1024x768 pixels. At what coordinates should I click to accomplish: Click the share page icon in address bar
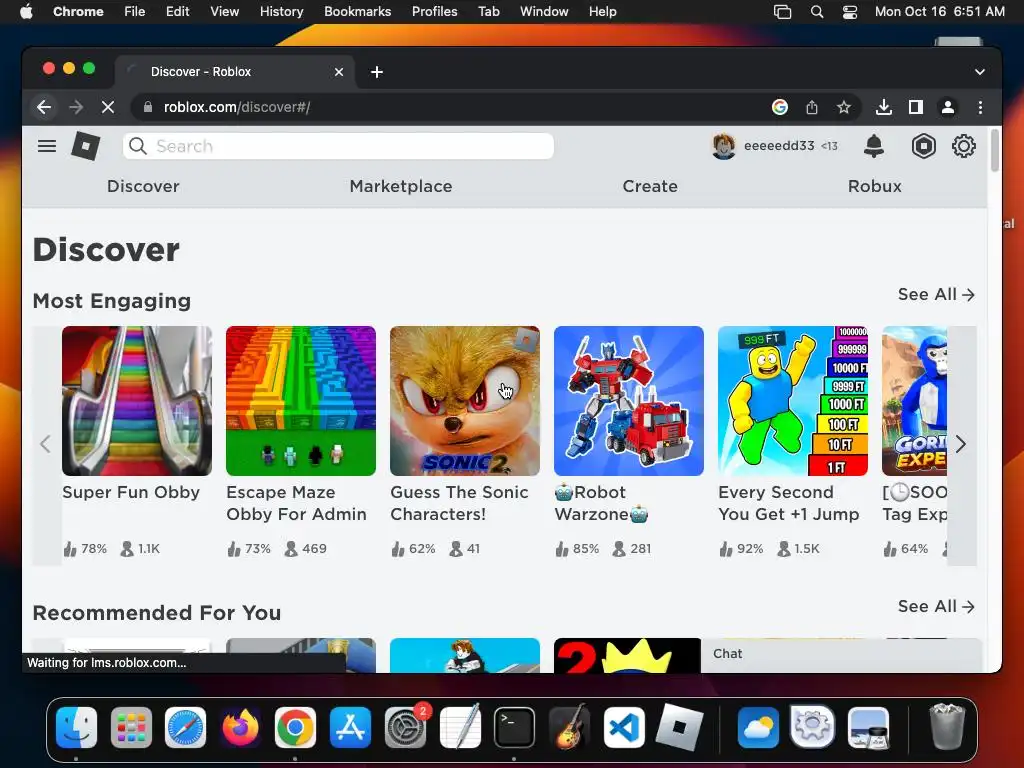click(x=812, y=107)
